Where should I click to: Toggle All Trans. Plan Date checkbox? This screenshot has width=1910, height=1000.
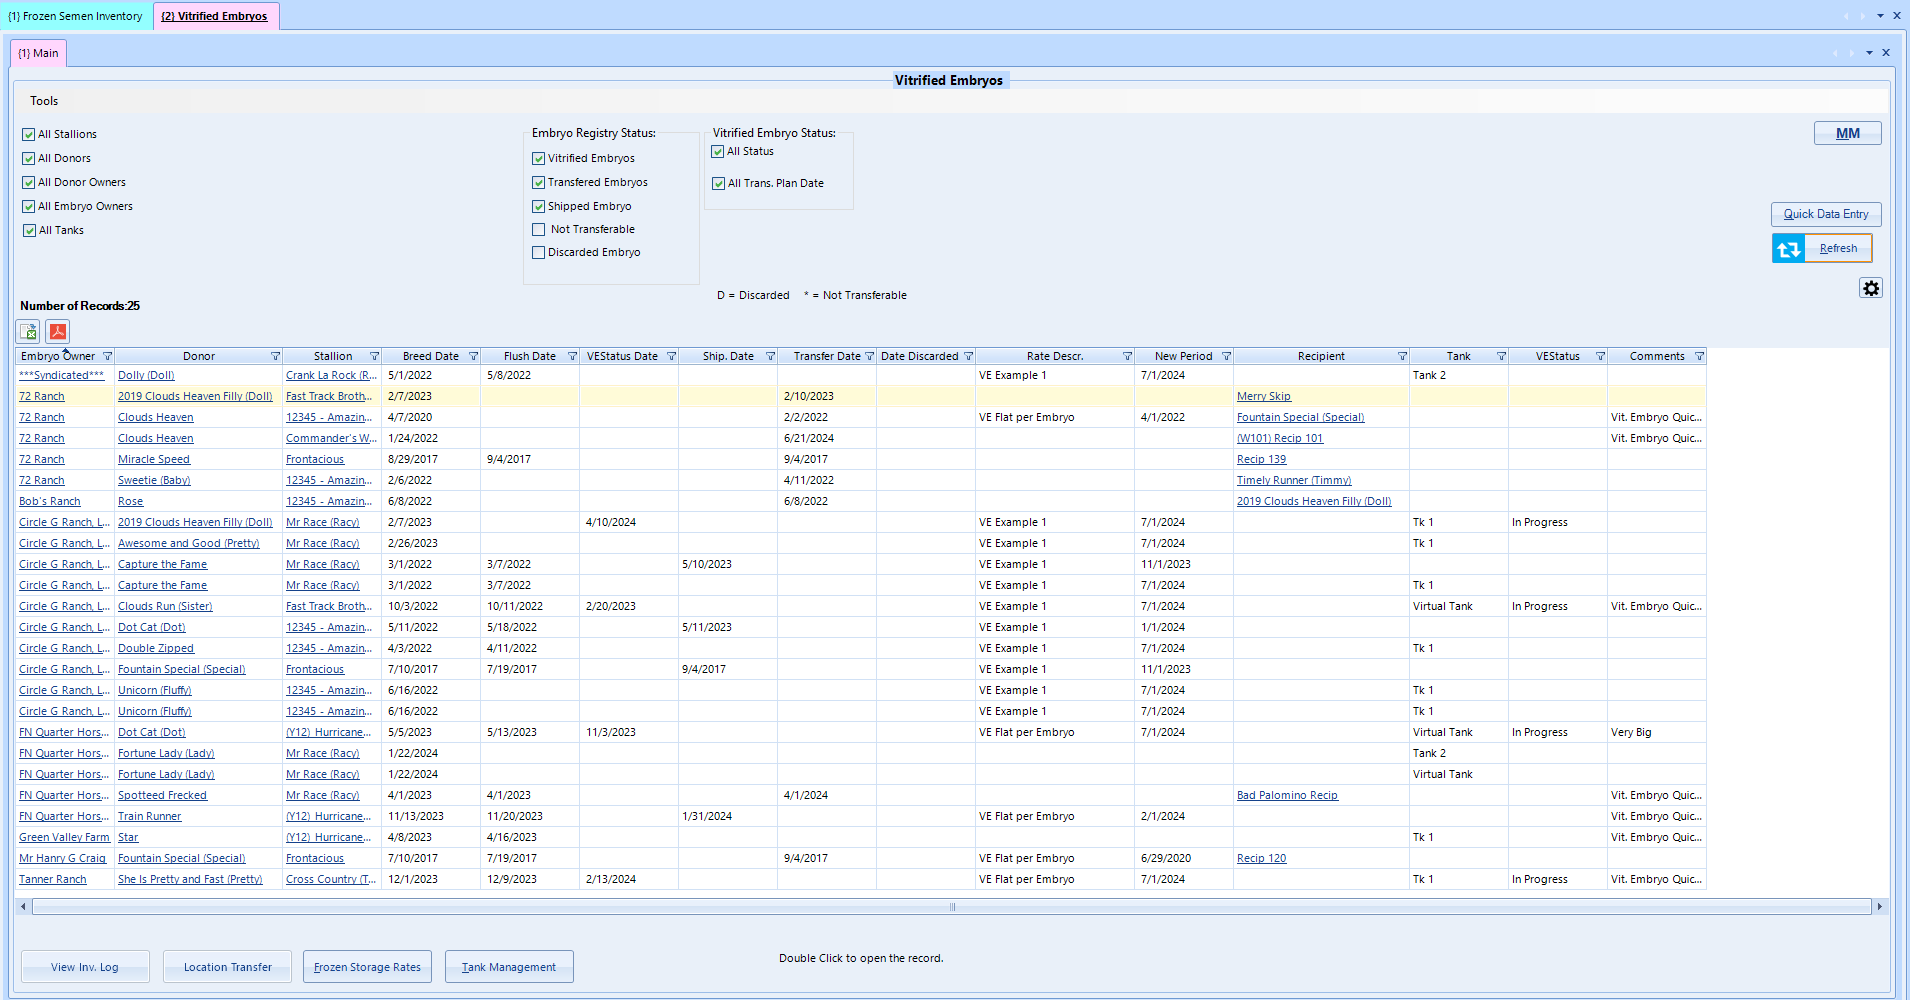click(718, 183)
